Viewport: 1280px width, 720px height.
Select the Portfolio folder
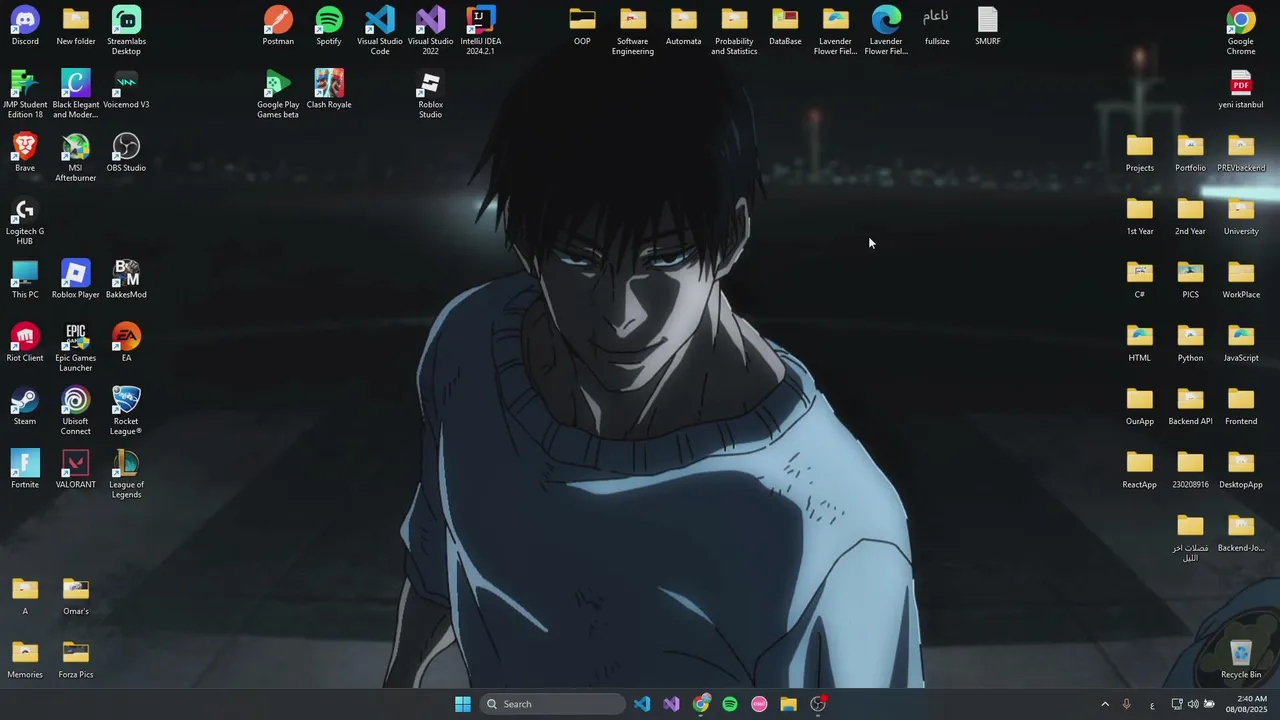pos(1190,152)
